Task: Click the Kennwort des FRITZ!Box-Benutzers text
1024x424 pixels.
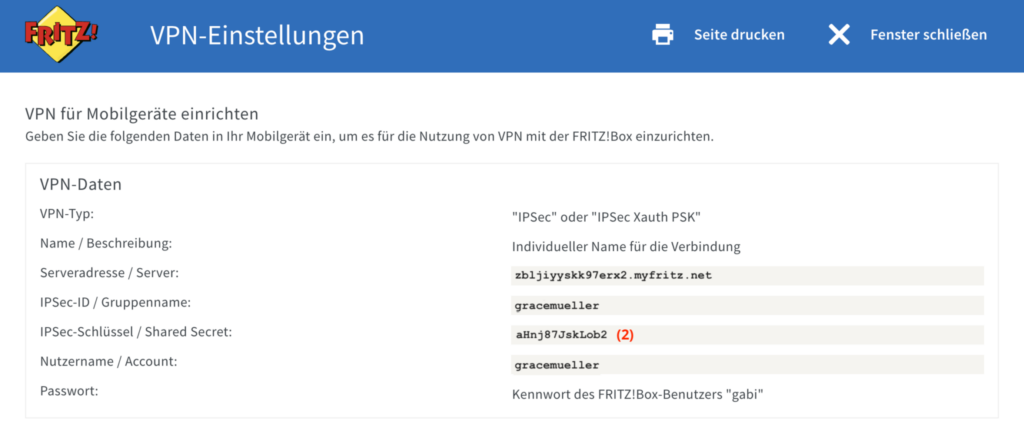Action: coord(637,395)
